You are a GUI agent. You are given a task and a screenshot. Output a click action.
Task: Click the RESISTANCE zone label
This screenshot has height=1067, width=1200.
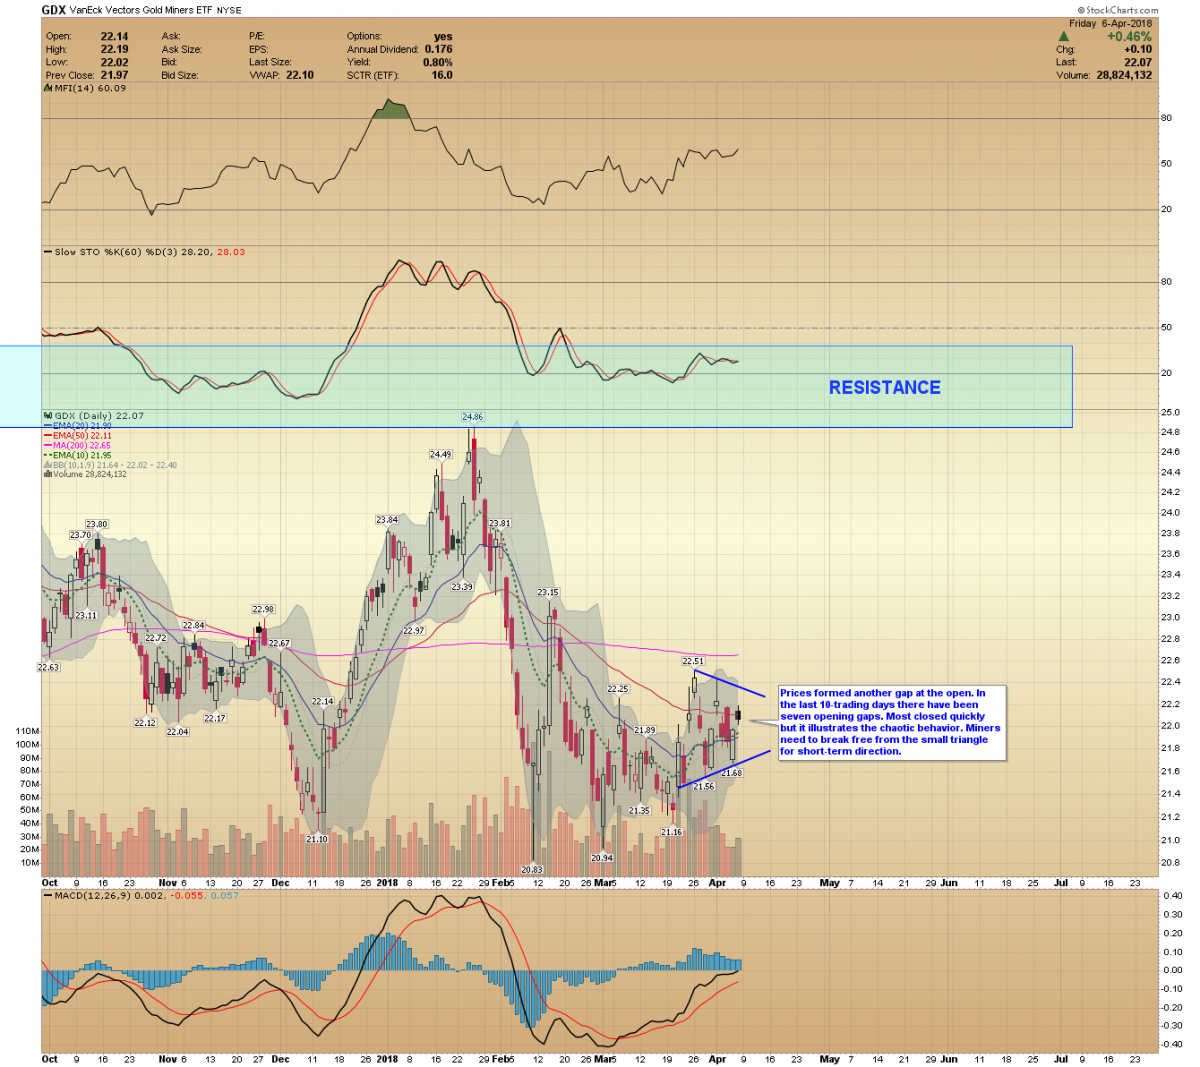(x=885, y=387)
